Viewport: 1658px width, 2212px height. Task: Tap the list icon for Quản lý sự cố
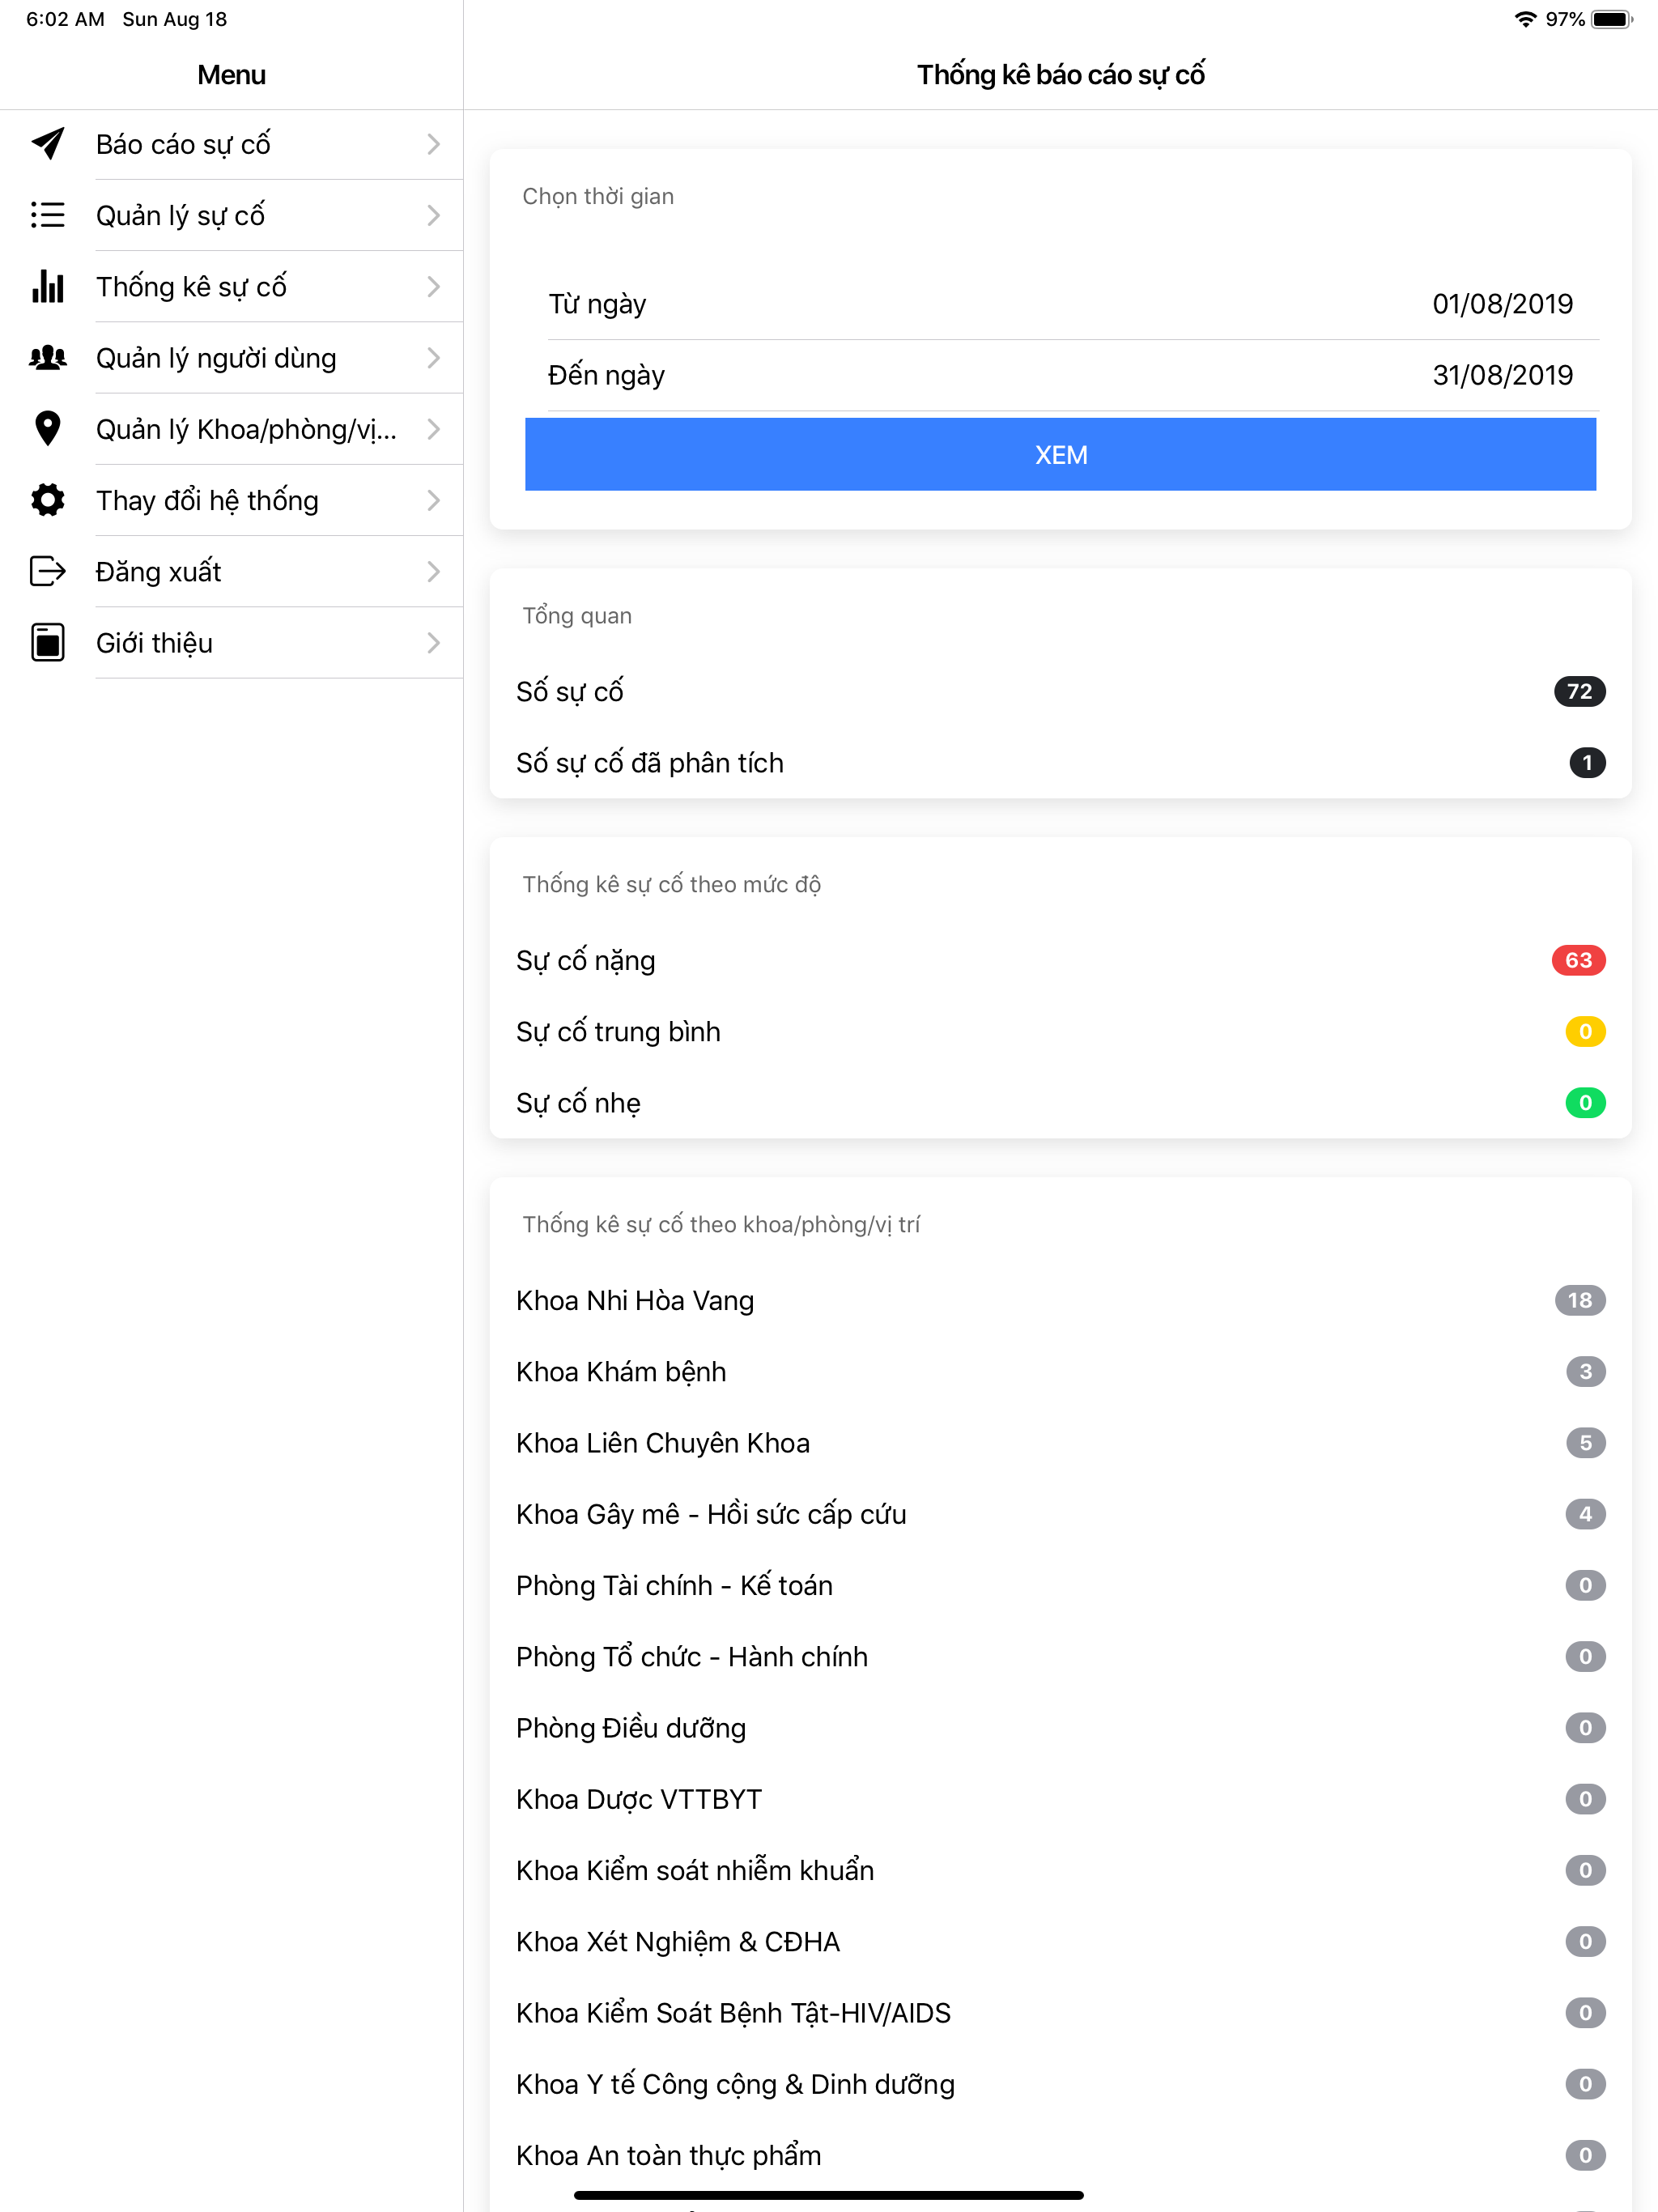pos(48,215)
